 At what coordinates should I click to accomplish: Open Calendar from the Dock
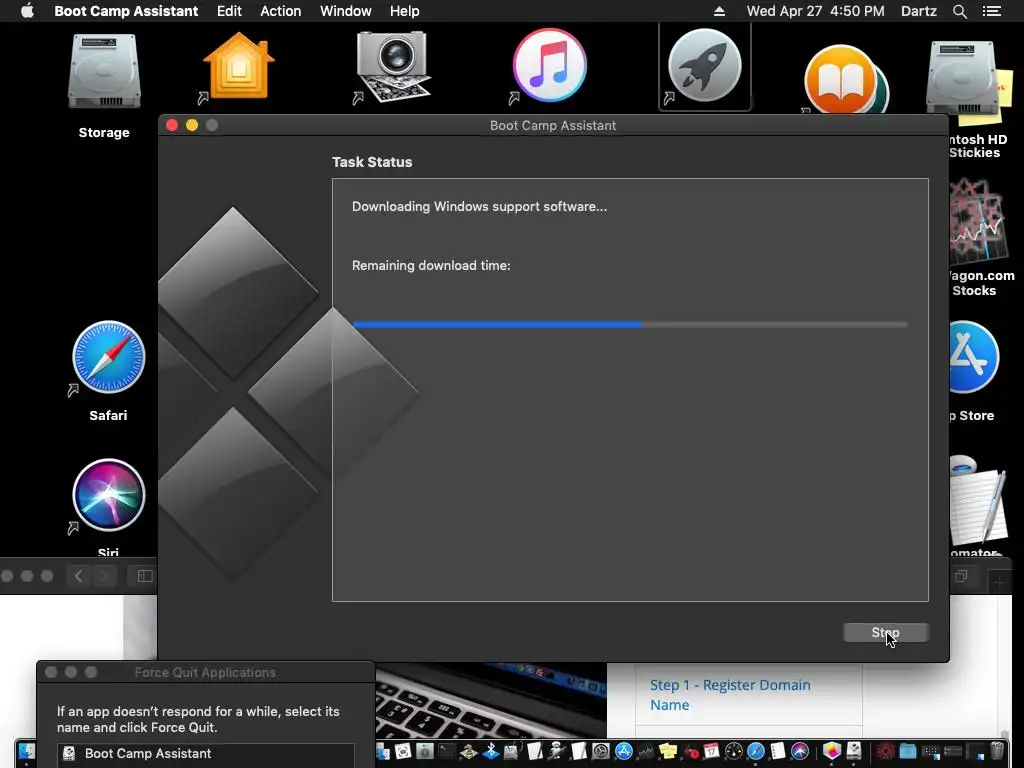click(x=711, y=751)
